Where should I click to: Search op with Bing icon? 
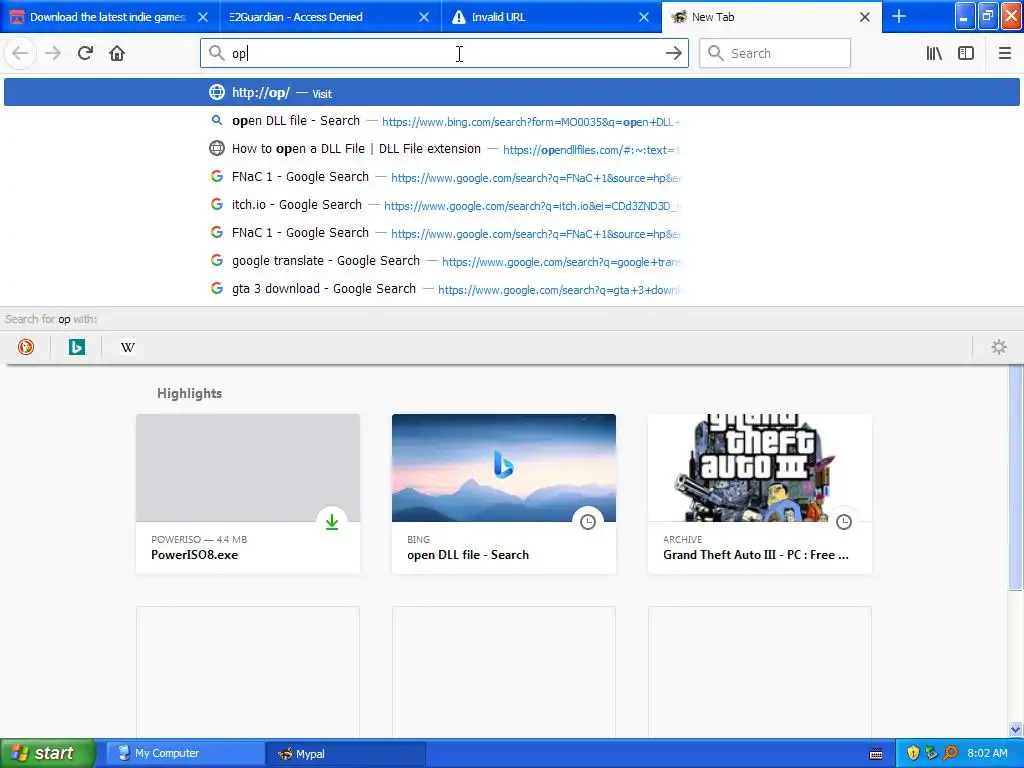[x=77, y=347]
